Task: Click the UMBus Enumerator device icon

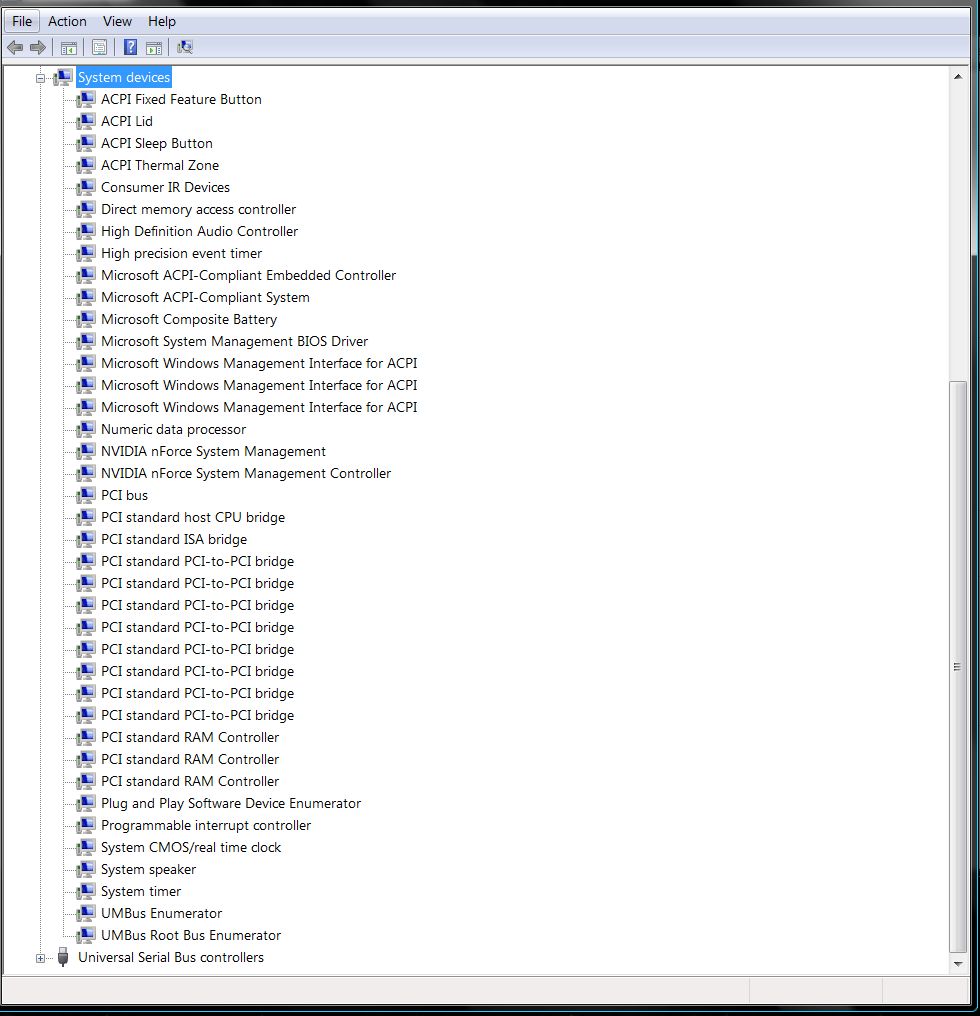Action: coord(86,914)
